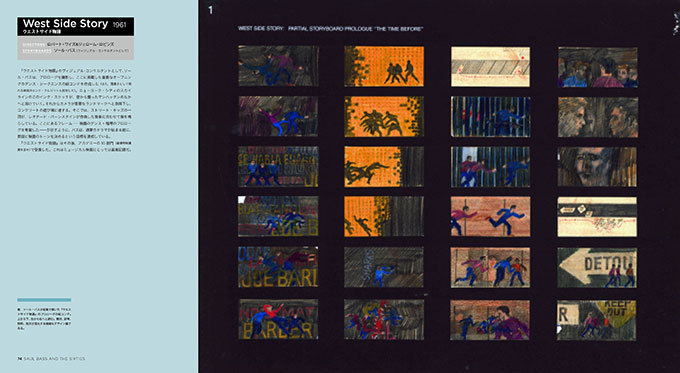Select the DETOUR arrow sign storyboard frame
The width and height of the screenshot is (680, 373).
click(x=597, y=268)
